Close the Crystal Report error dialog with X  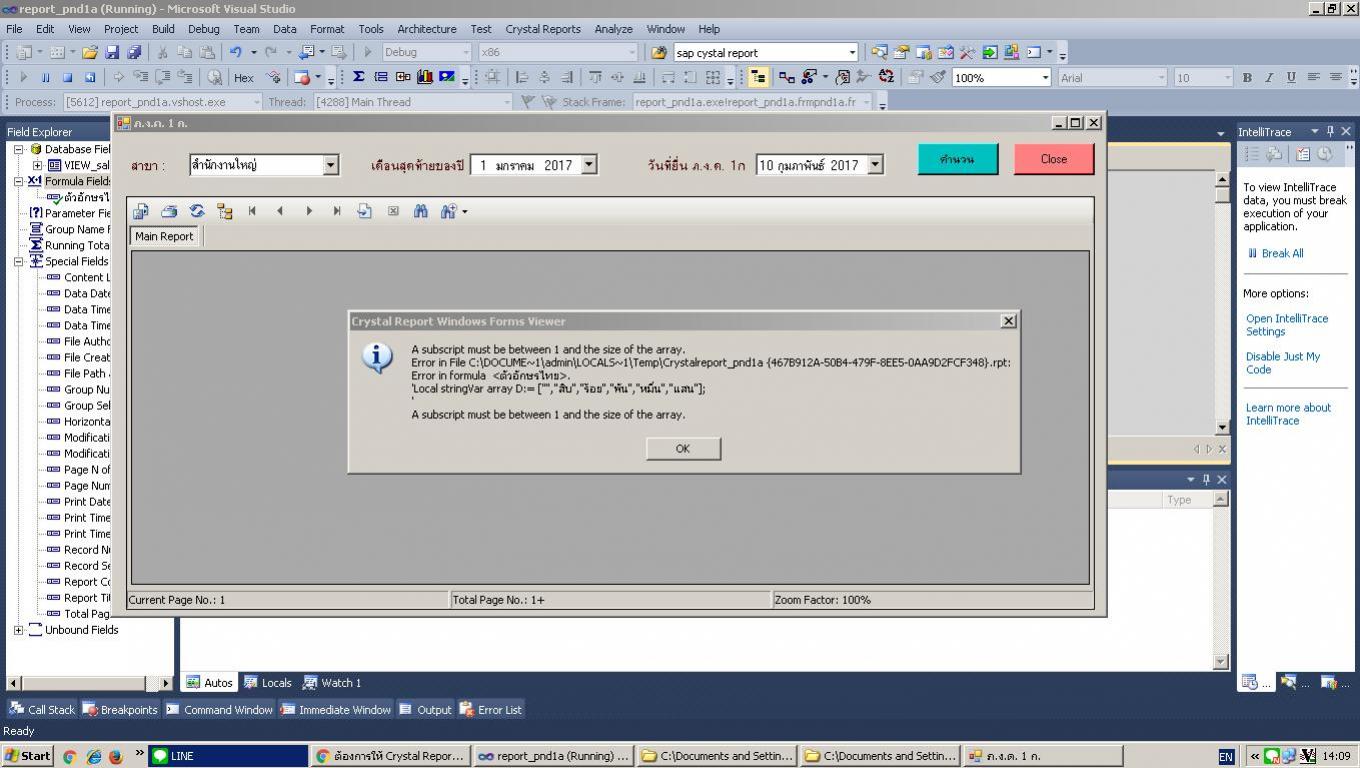click(1008, 321)
